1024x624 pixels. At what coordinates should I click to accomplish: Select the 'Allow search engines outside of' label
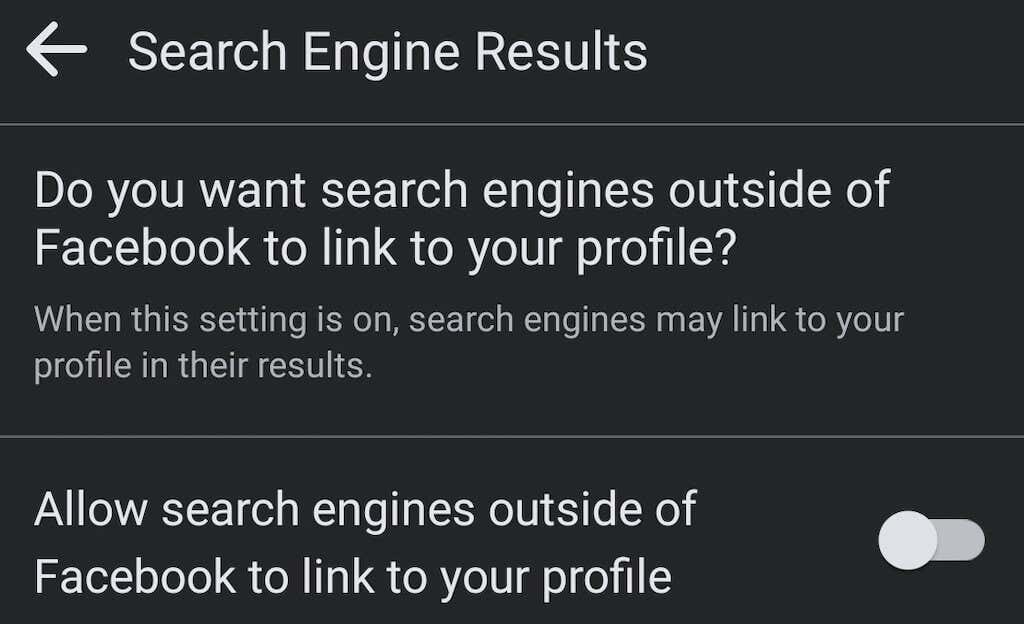364,509
